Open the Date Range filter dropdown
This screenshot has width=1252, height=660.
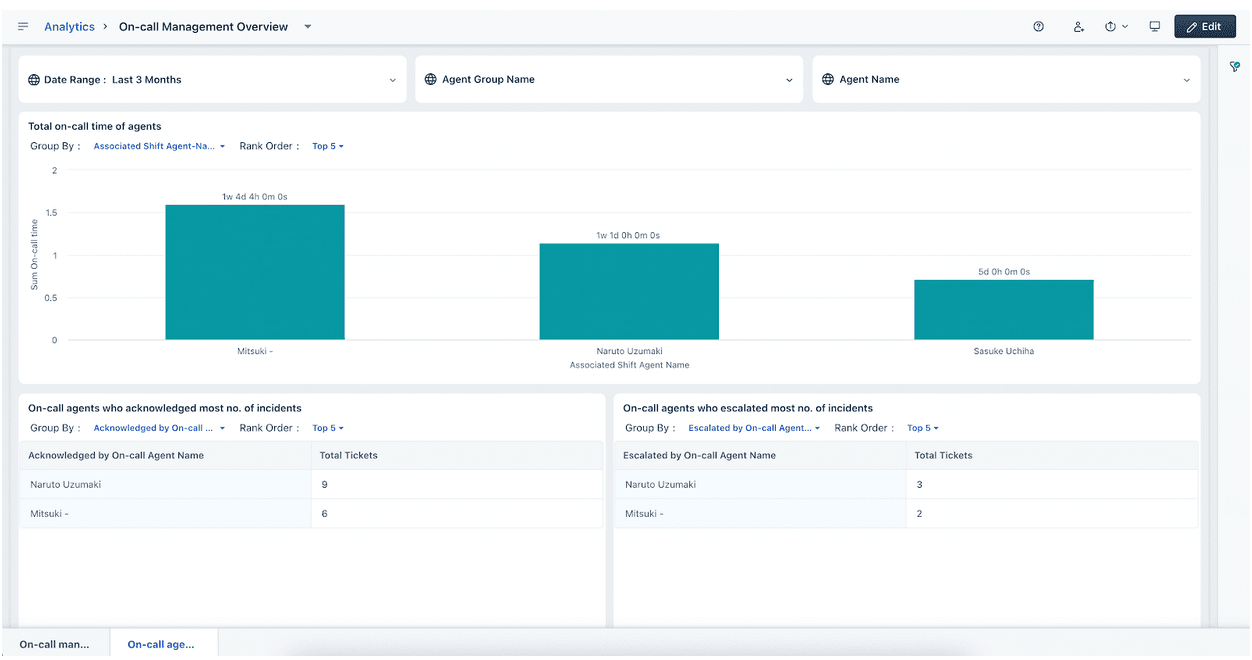pos(212,80)
